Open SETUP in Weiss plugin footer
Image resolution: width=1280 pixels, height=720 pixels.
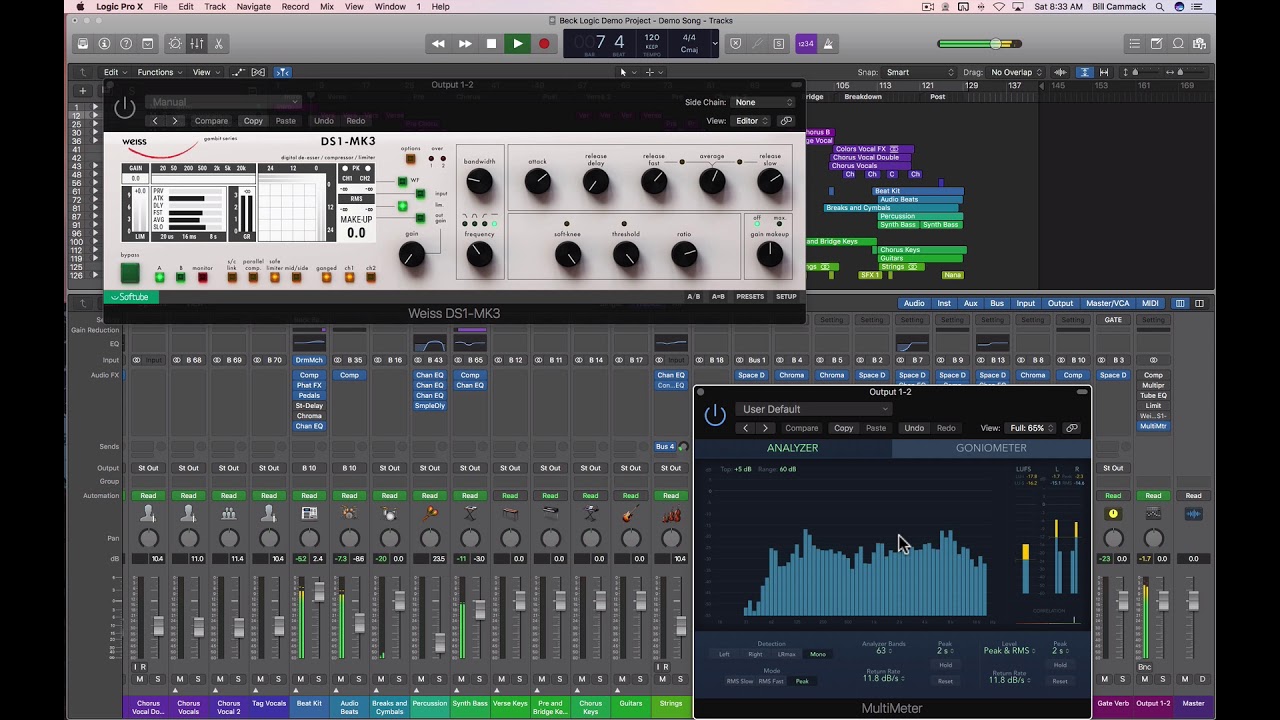787,297
